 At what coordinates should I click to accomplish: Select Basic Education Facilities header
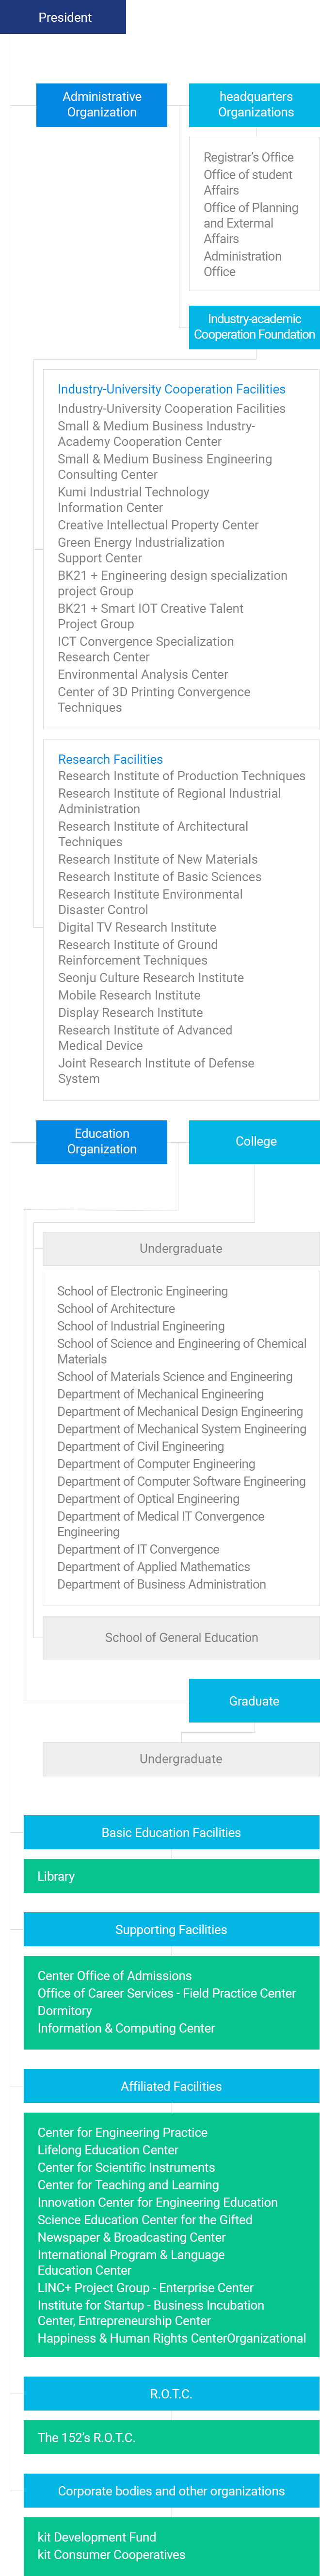pyautogui.click(x=171, y=1832)
